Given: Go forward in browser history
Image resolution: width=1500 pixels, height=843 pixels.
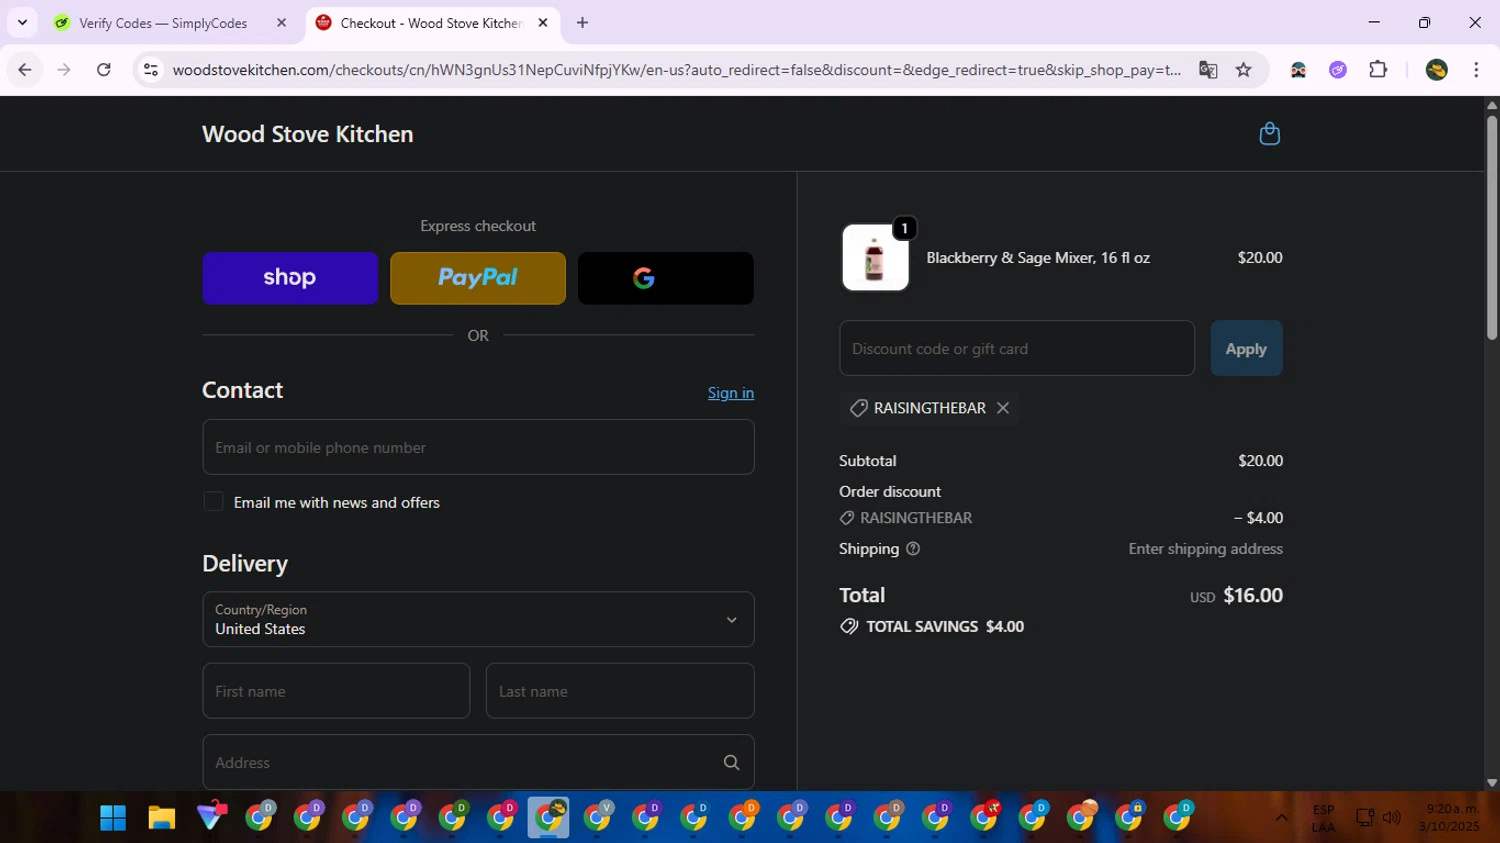Looking at the screenshot, I should tap(64, 70).
